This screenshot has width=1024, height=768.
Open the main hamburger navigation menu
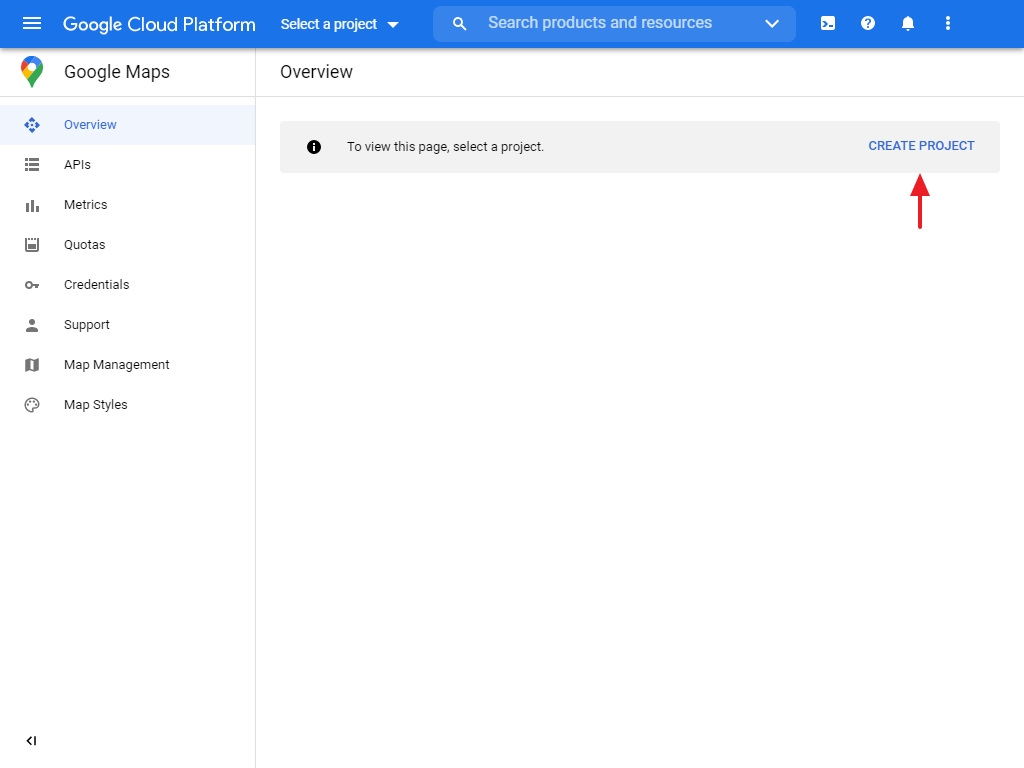coord(31,24)
